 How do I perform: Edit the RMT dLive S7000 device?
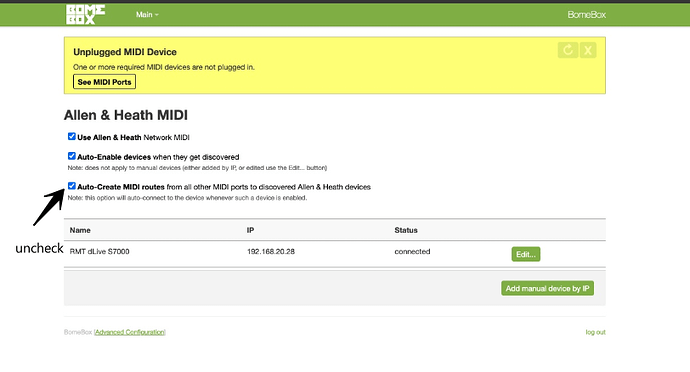(x=525, y=254)
